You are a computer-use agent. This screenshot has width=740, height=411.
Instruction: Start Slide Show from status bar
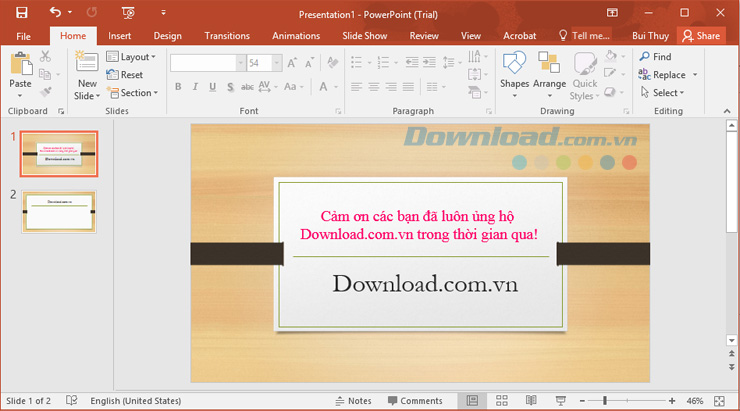tap(560, 401)
